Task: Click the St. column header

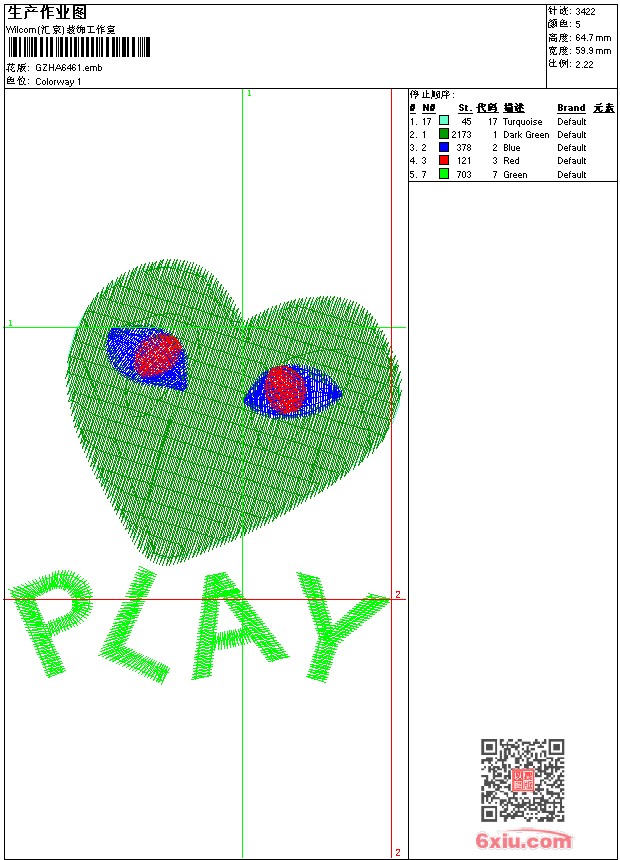Action: click(x=464, y=108)
